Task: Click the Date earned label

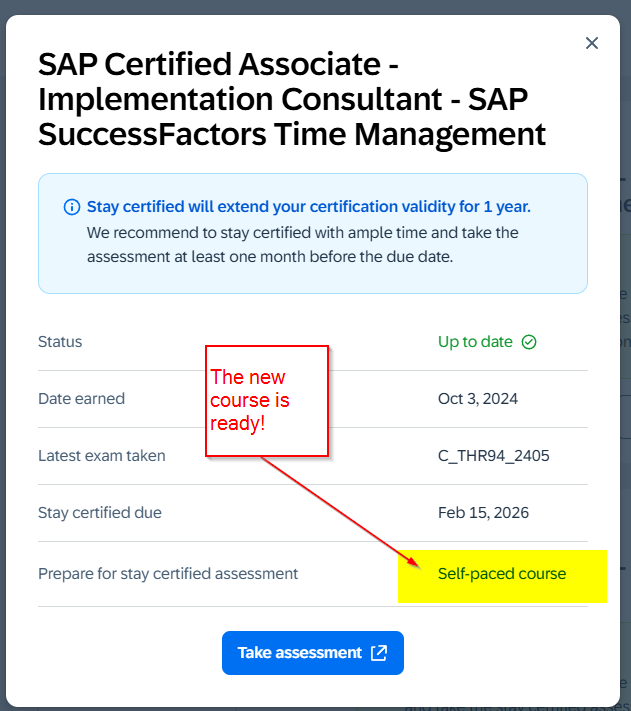Action: click(81, 399)
